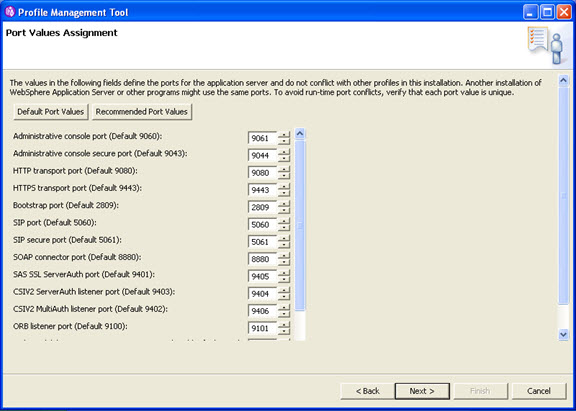The width and height of the screenshot is (576, 411).
Task: Return with the Back button
Action: click(368, 391)
